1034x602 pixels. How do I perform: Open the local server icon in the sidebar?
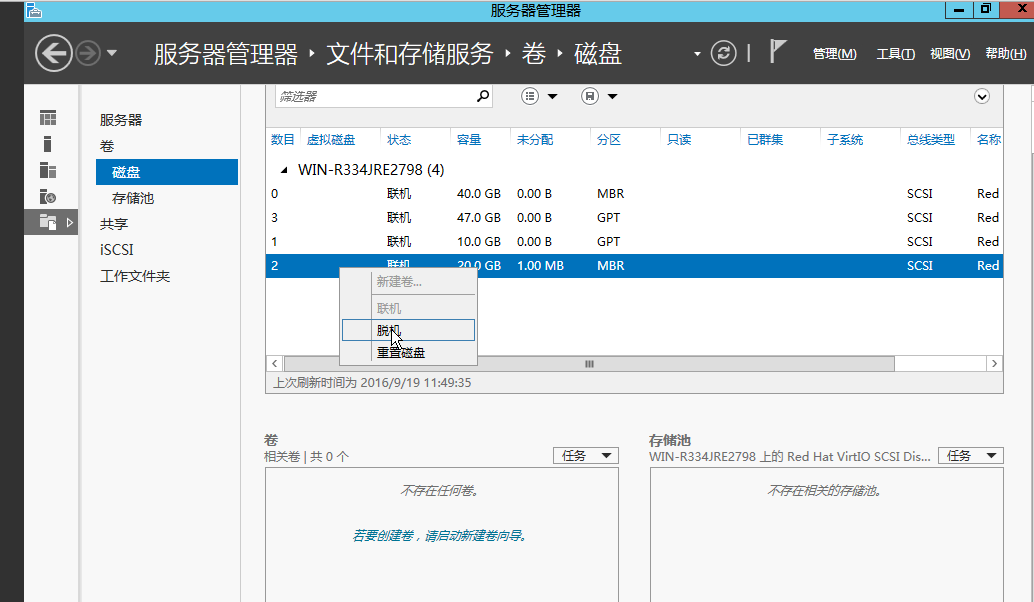pos(47,143)
